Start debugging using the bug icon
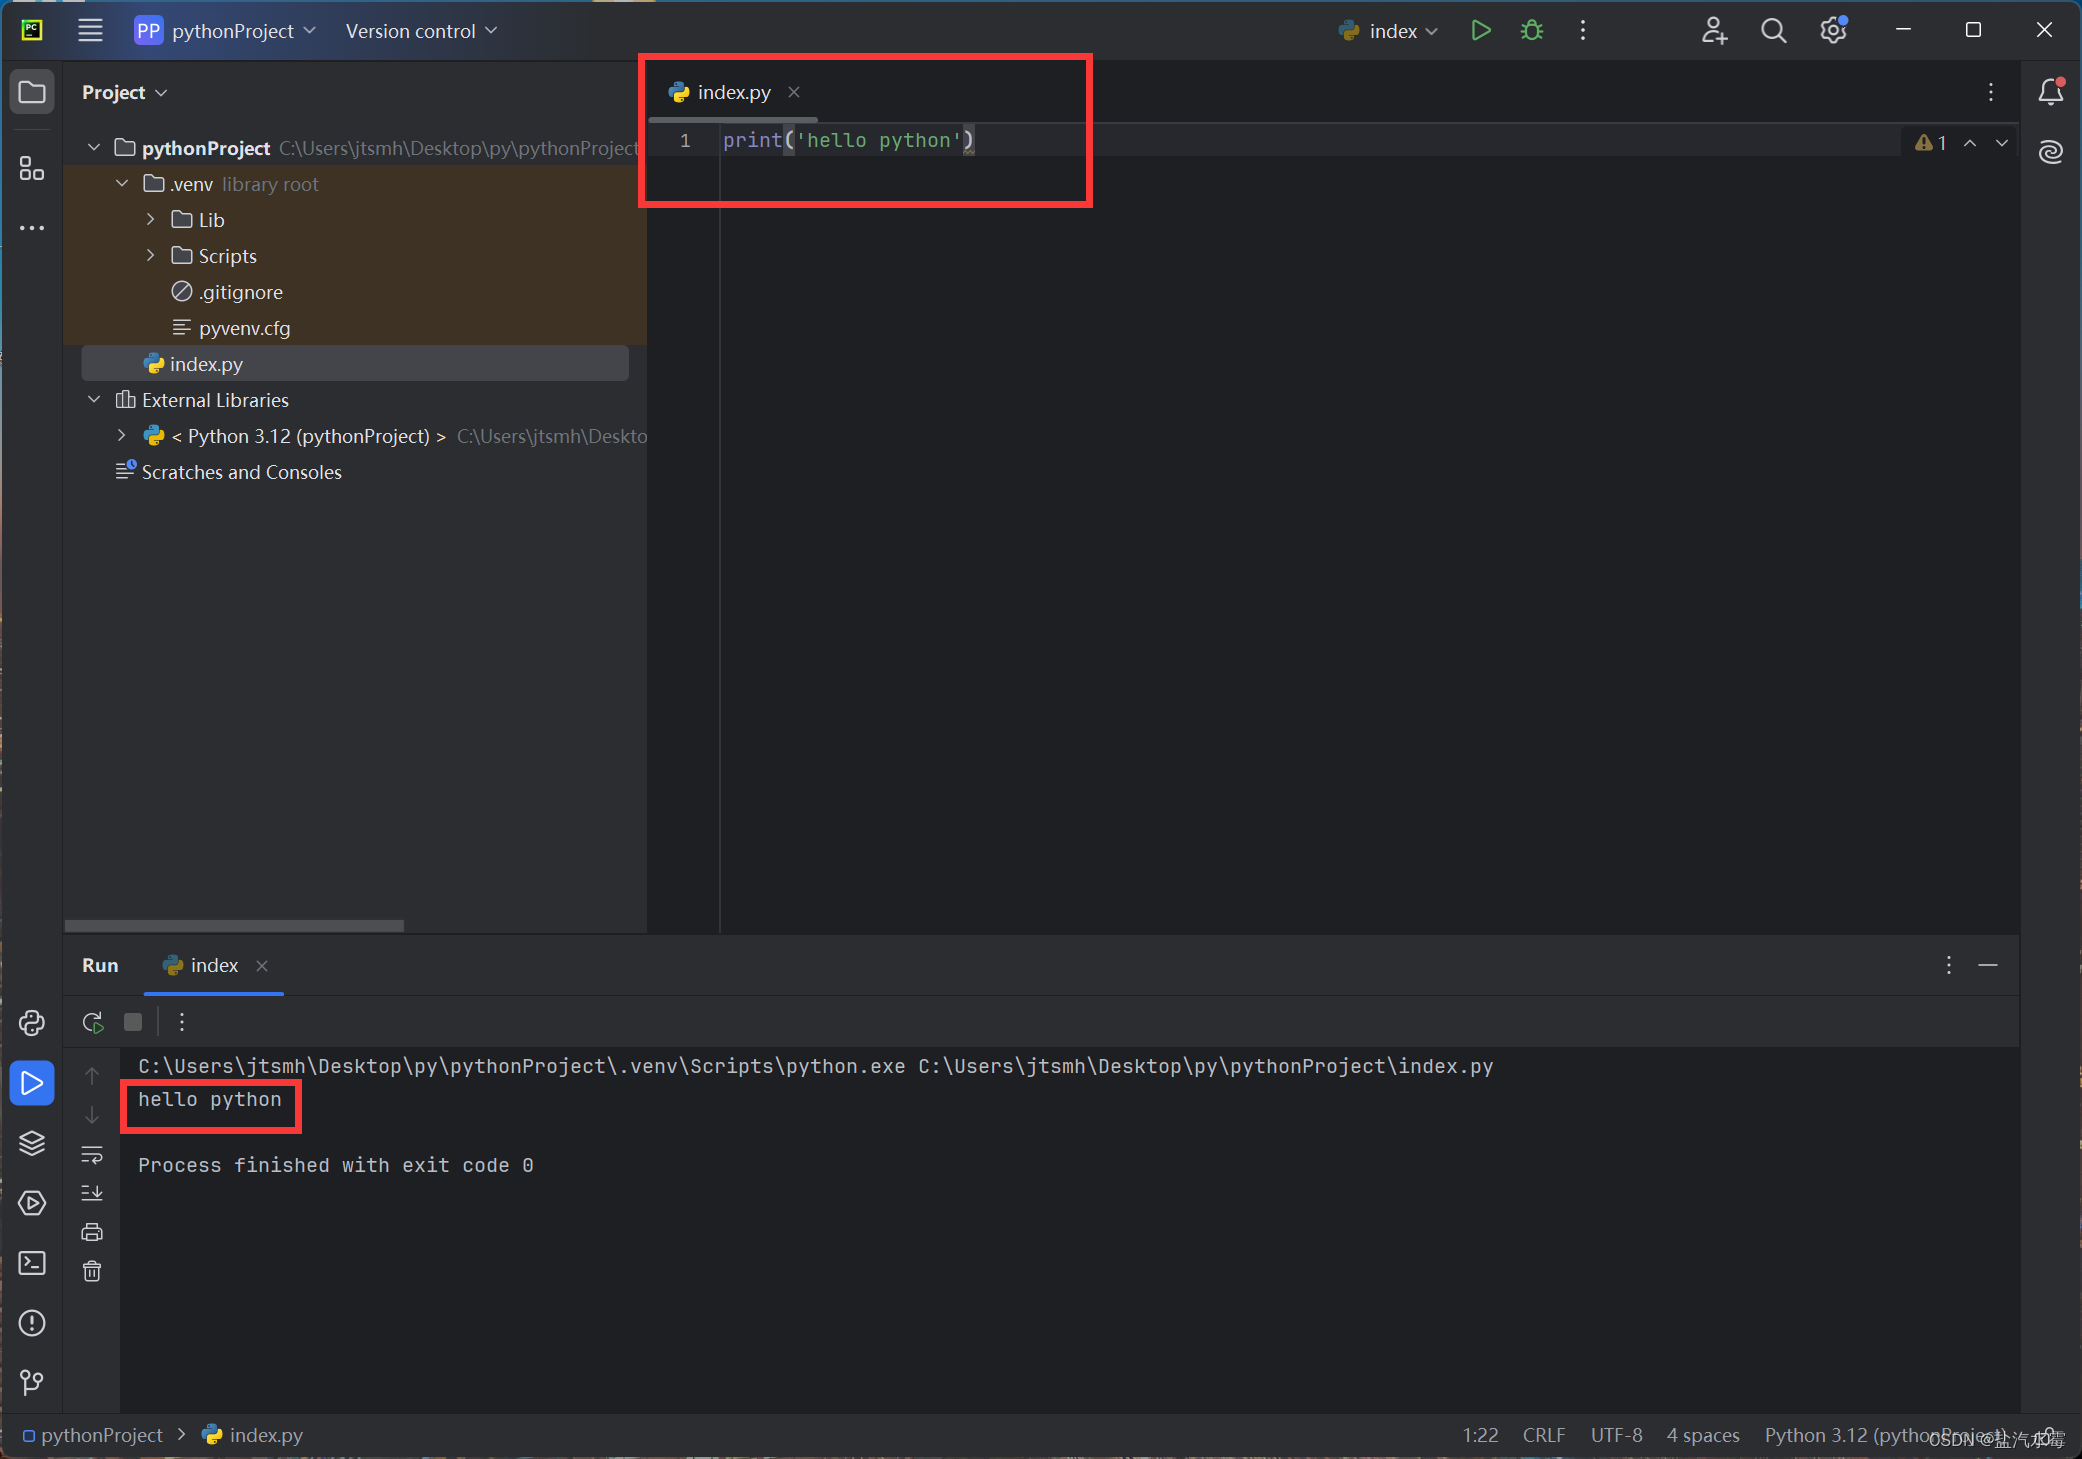This screenshot has width=2082, height=1459. click(1531, 30)
